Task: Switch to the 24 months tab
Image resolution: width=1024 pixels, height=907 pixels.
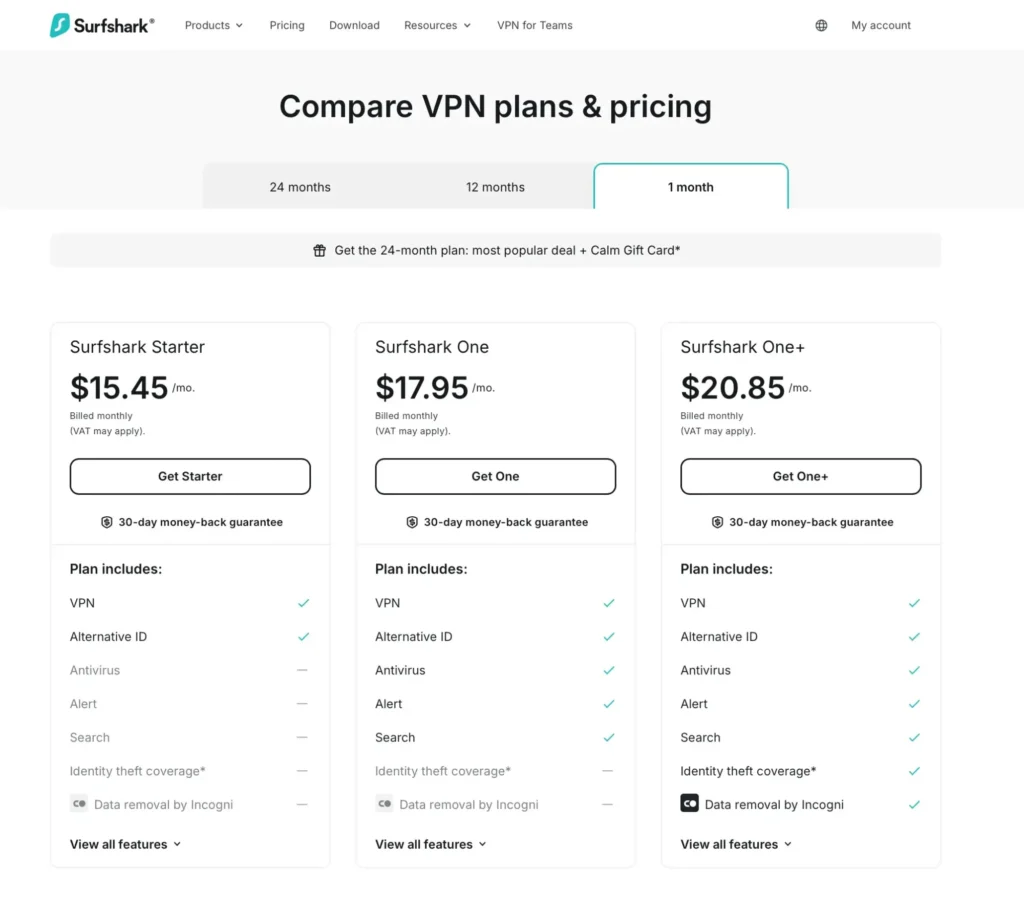Action: pyautogui.click(x=299, y=187)
